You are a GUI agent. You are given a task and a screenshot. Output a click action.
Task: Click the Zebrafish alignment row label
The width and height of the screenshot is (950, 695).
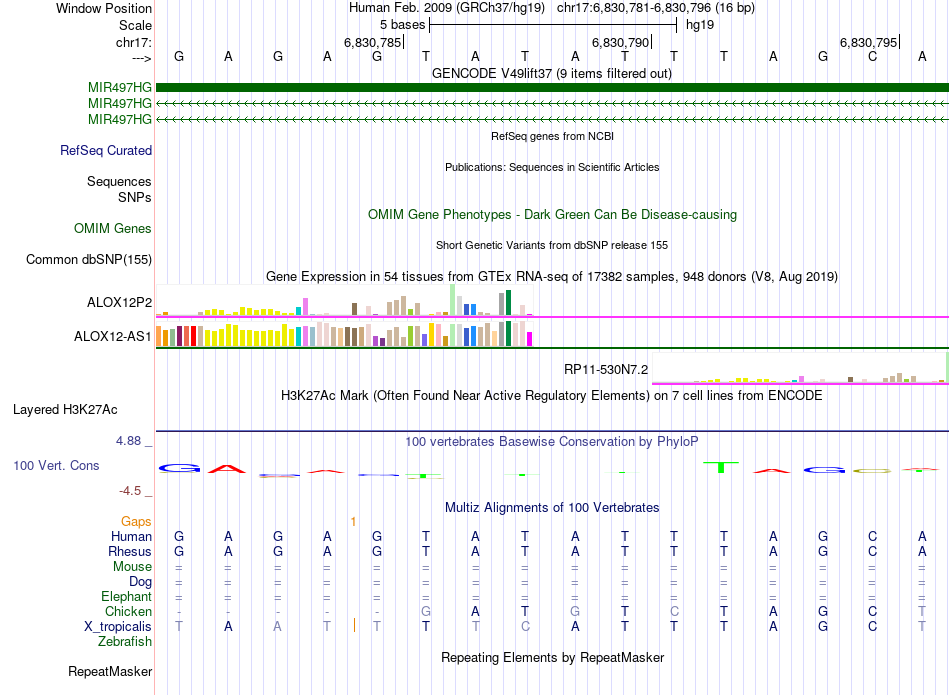click(x=125, y=642)
